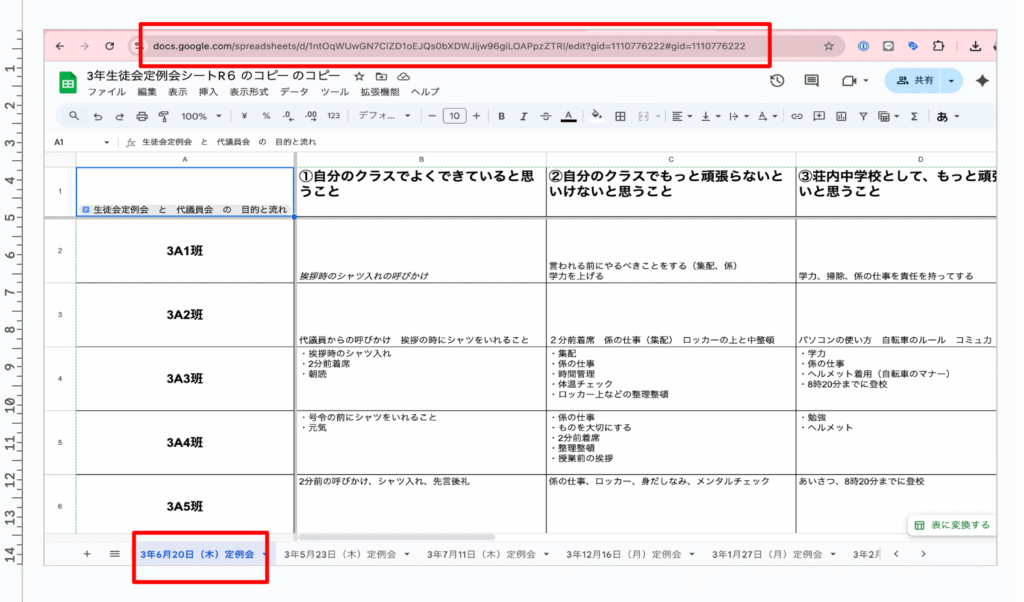Click the font size input field
Screen dimensions: 1024x602
tap(454, 116)
